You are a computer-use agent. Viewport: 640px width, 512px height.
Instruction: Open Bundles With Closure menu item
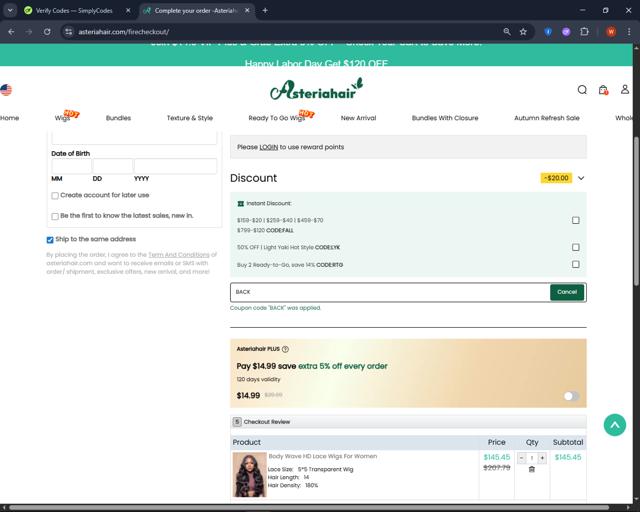[445, 118]
